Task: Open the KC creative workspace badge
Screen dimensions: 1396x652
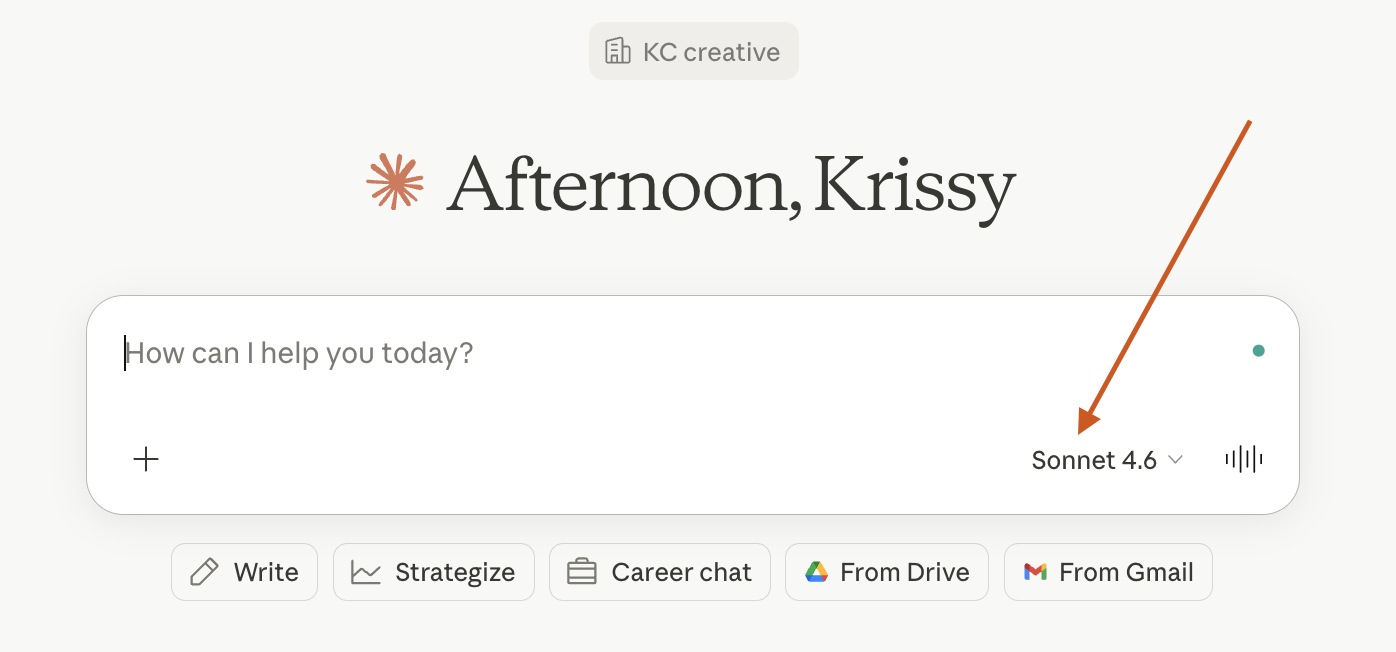Action: click(x=694, y=51)
